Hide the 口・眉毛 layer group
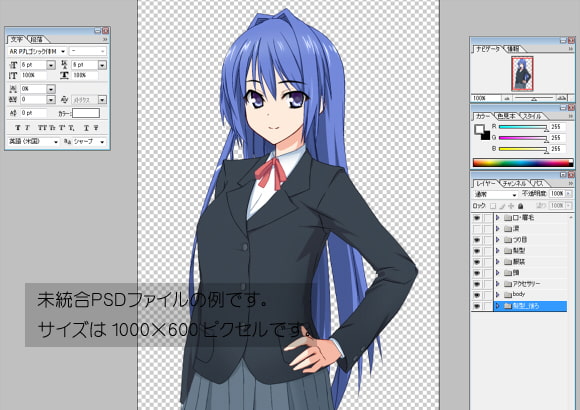 click(x=477, y=218)
